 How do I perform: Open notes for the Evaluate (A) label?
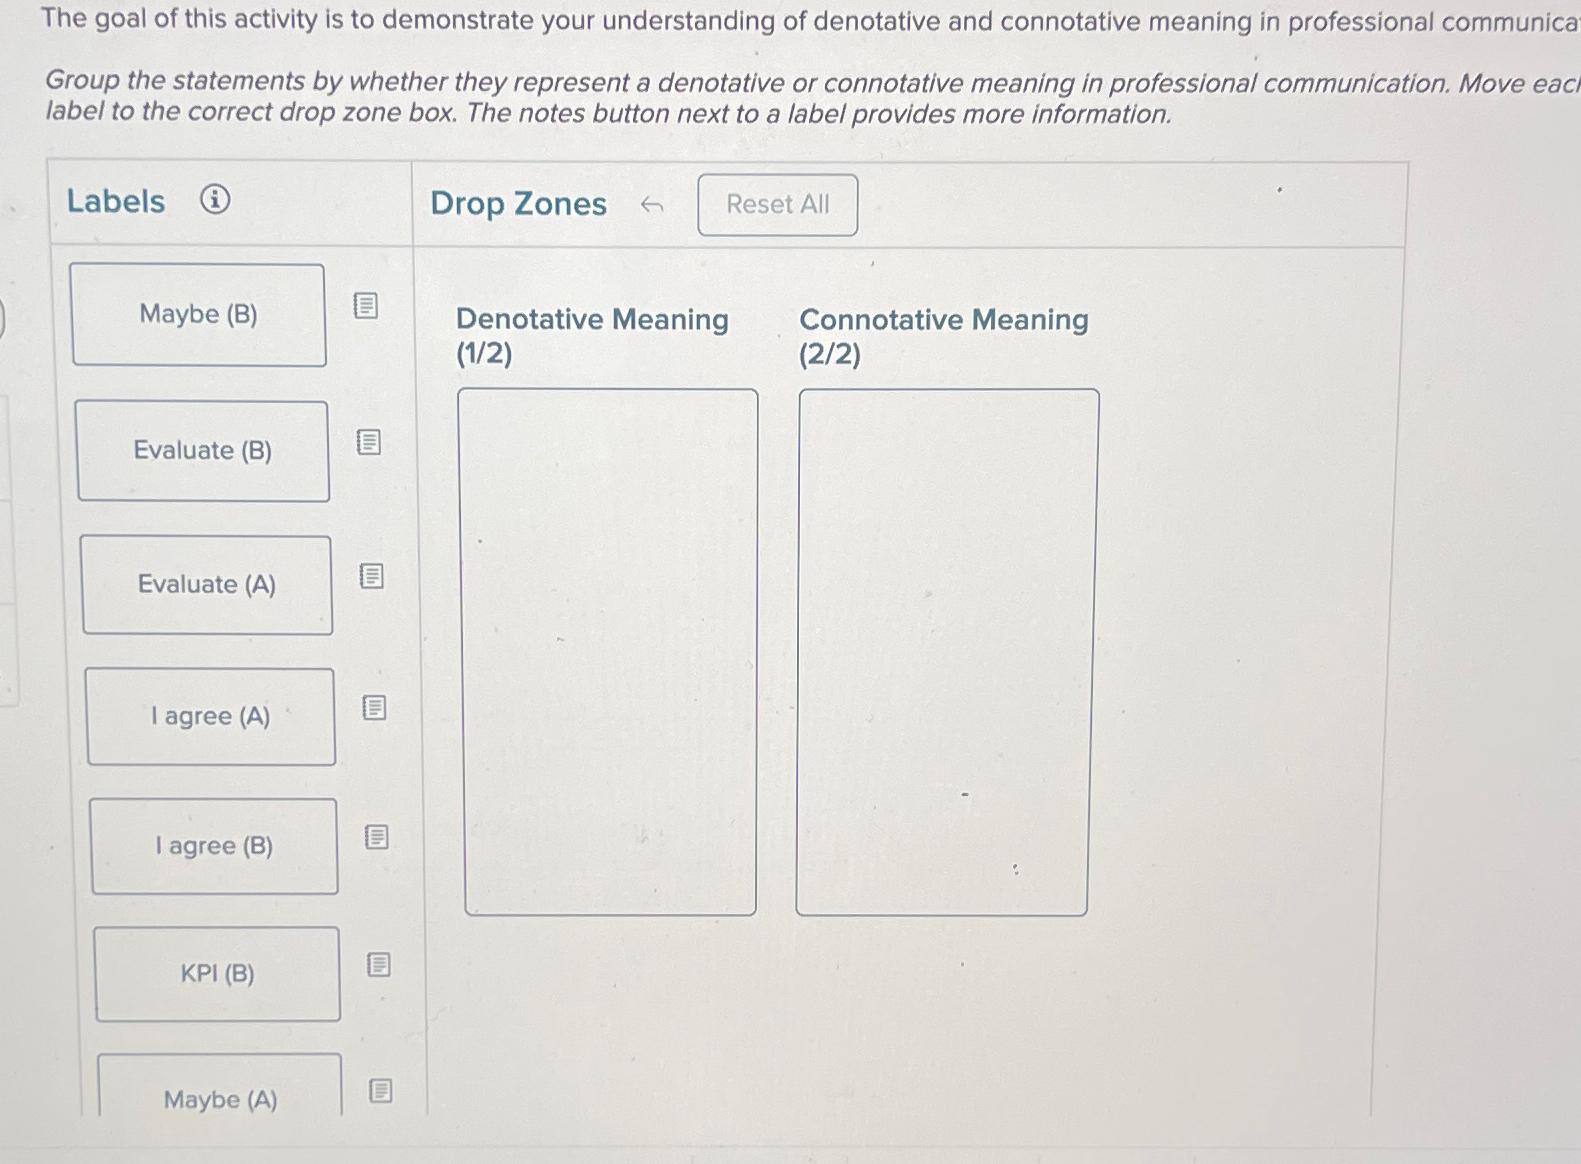click(372, 576)
